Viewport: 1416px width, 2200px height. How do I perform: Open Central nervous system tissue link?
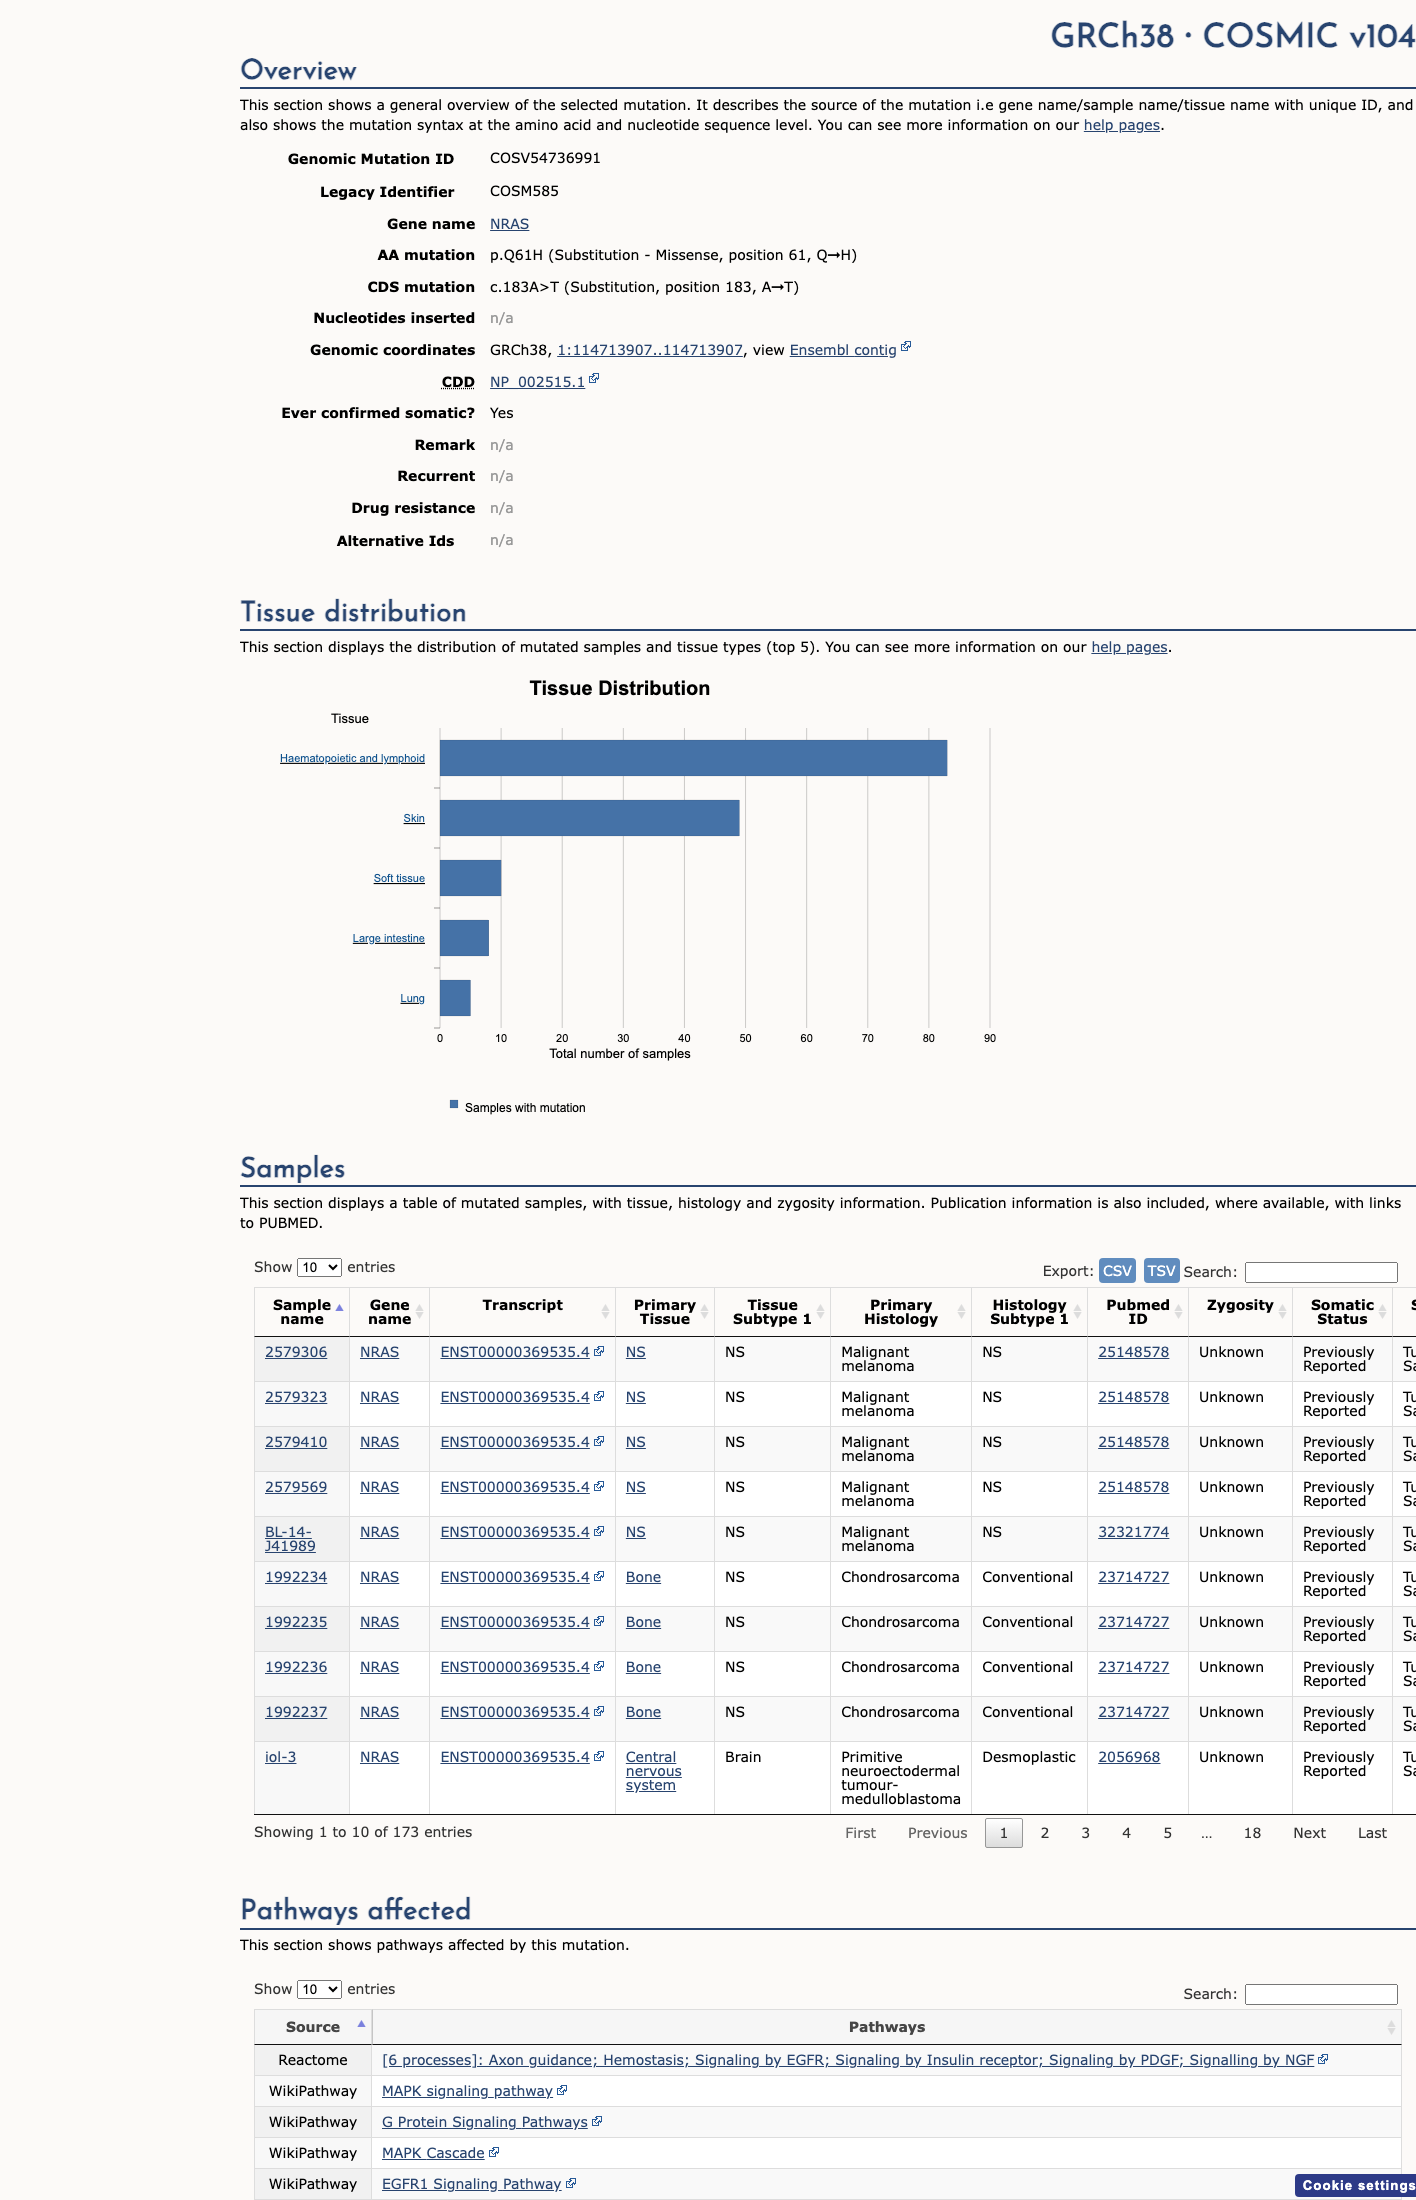coord(653,1771)
